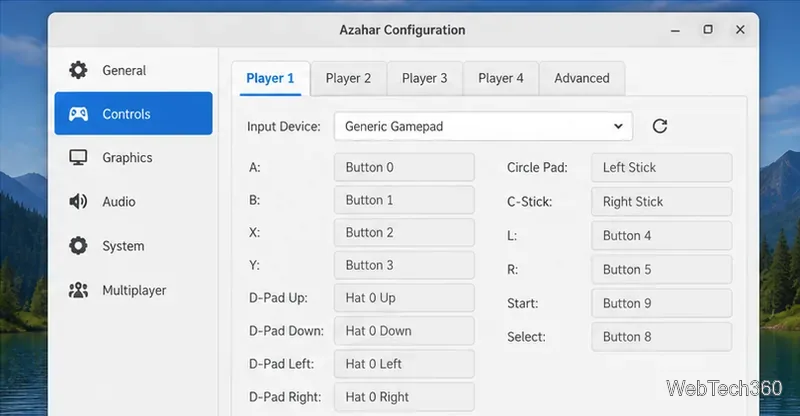The width and height of the screenshot is (800, 416).
Task: Switch to the Player 4 tab
Action: pos(501,78)
